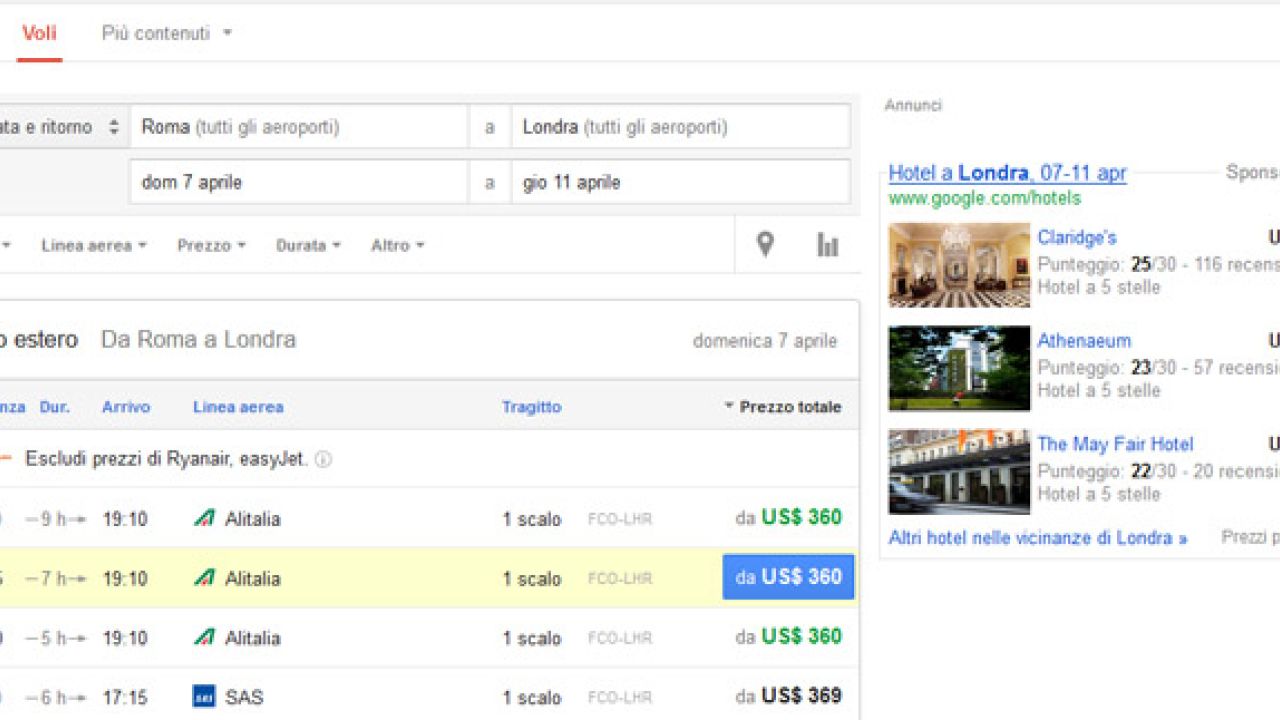Toggle the round-trip stepper arrows
This screenshot has height=720, width=1280.
tap(113, 127)
